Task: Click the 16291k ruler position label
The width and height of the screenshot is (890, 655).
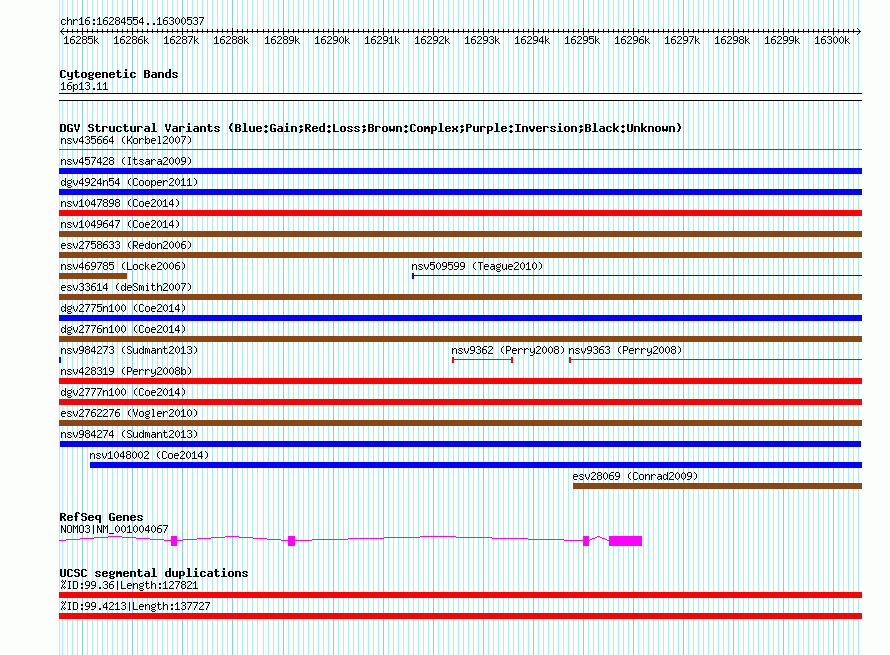Action: point(381,40)
